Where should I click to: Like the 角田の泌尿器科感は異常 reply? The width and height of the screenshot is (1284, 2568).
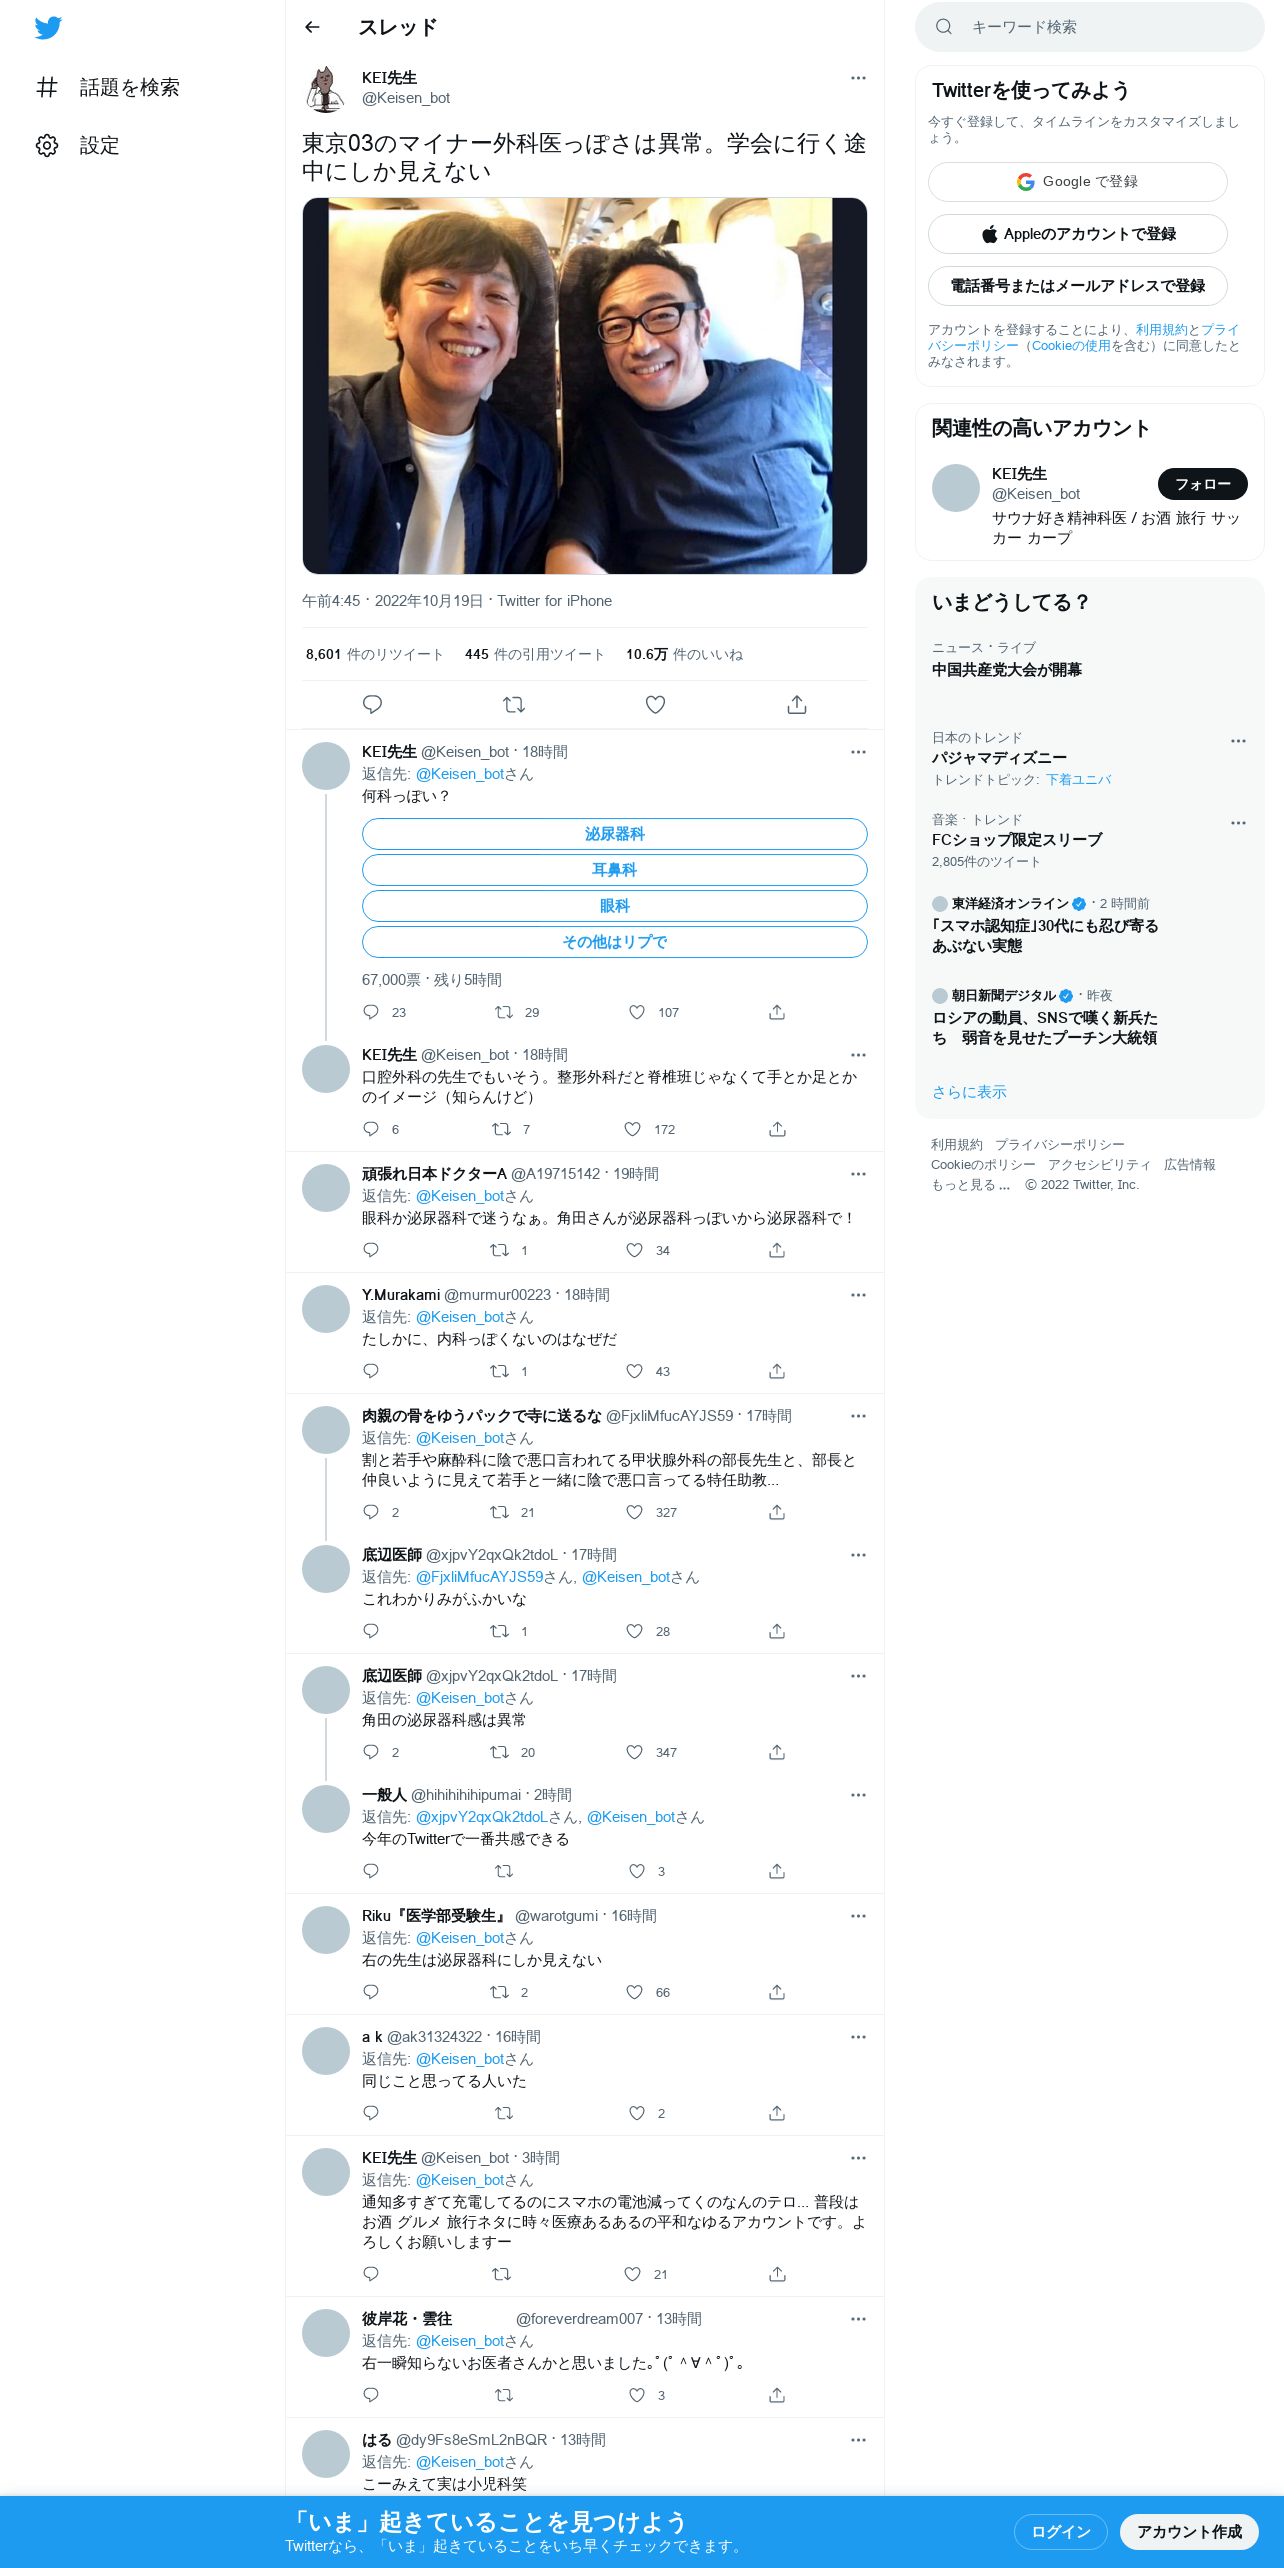click(634, 1752)
